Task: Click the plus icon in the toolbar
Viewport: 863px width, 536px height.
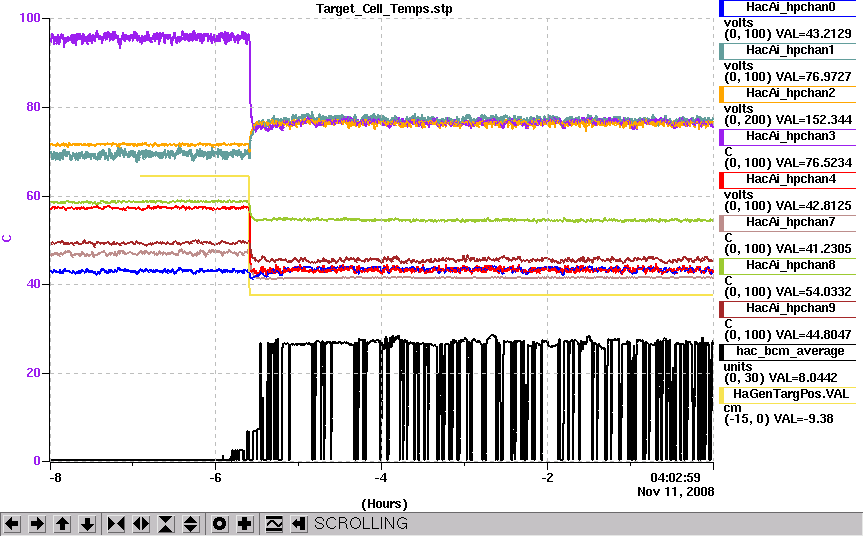Action: tap(244, 523)
